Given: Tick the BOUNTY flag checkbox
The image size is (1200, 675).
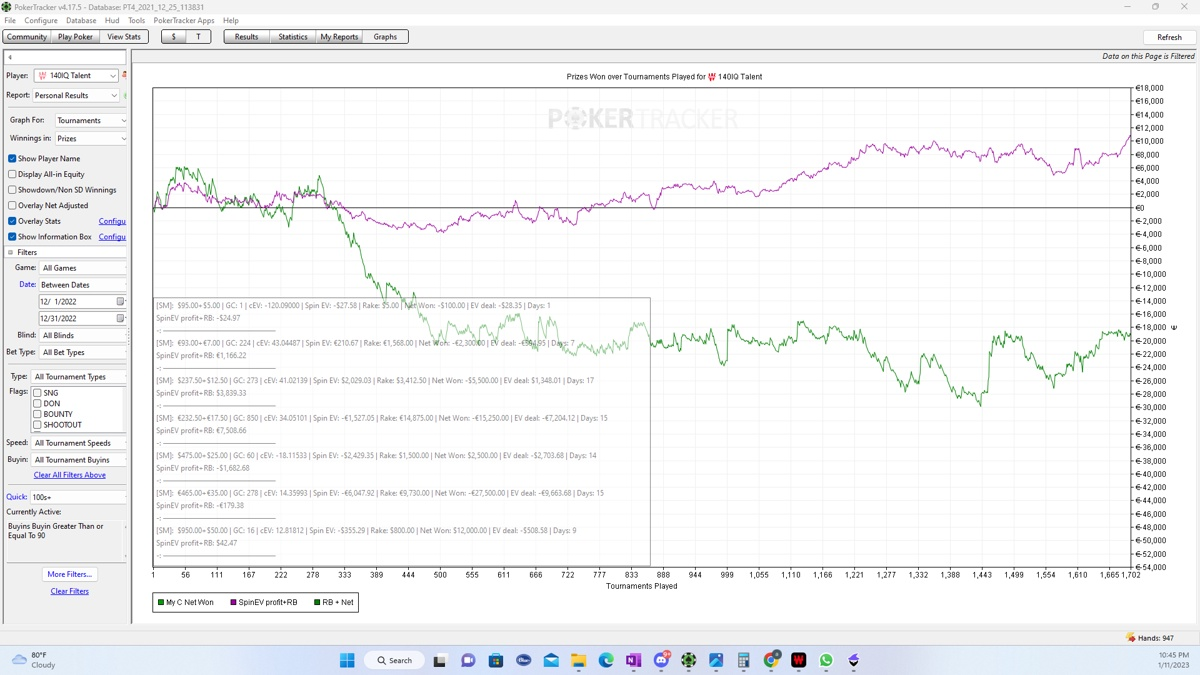Looking at the screenshot, I should pos(37,414).
